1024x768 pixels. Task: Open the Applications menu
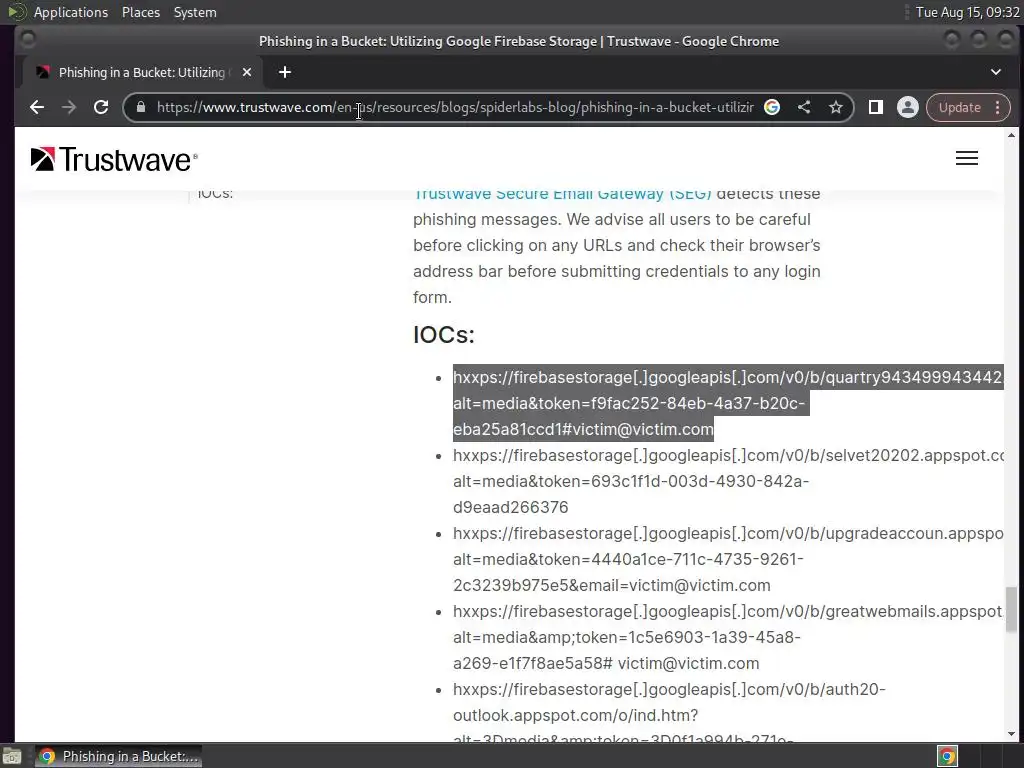[71, 12]
